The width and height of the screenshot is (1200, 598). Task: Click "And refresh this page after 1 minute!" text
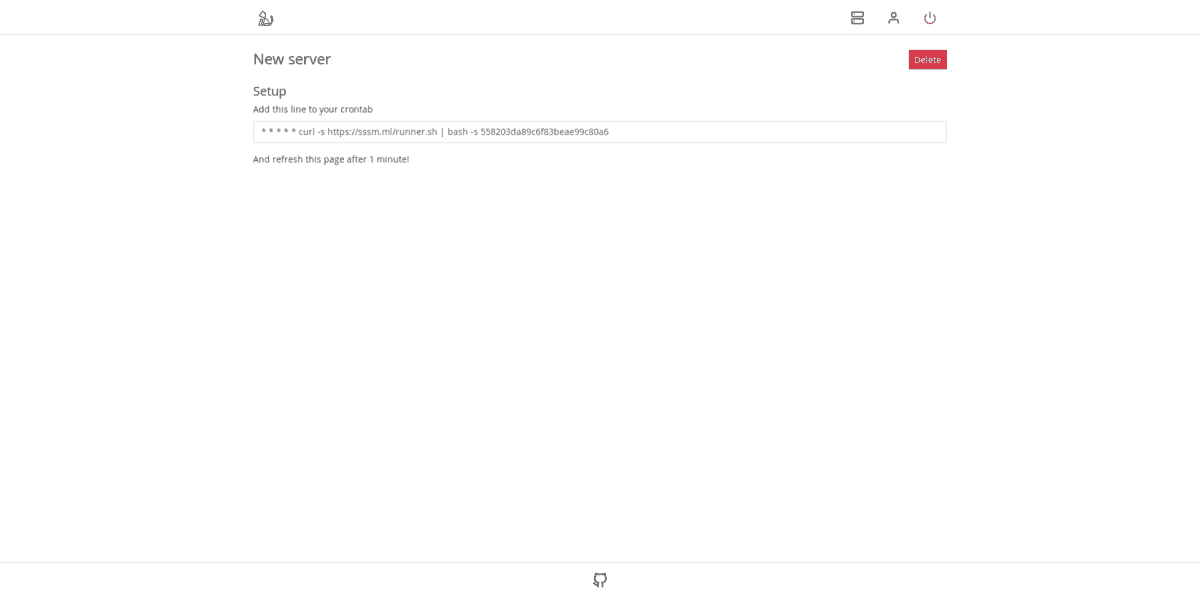(x=331, y=159)
